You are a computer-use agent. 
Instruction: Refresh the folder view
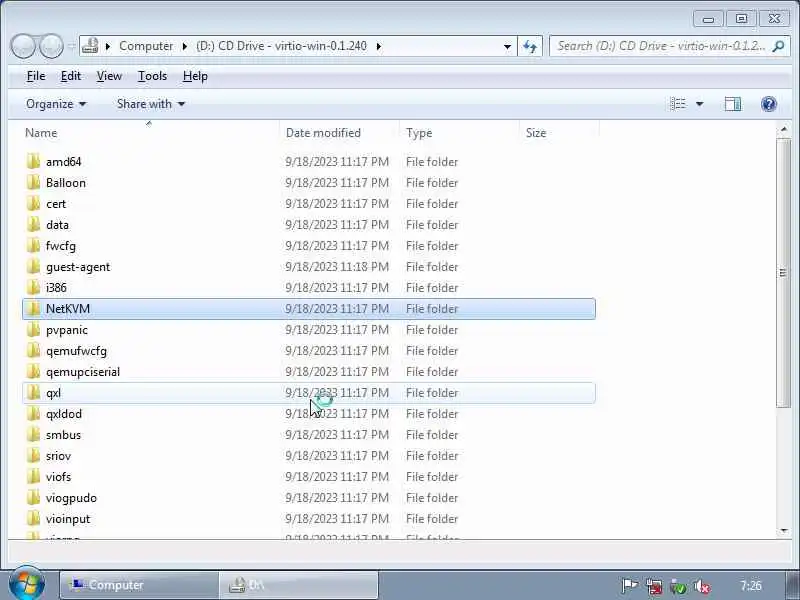point(530,46)
